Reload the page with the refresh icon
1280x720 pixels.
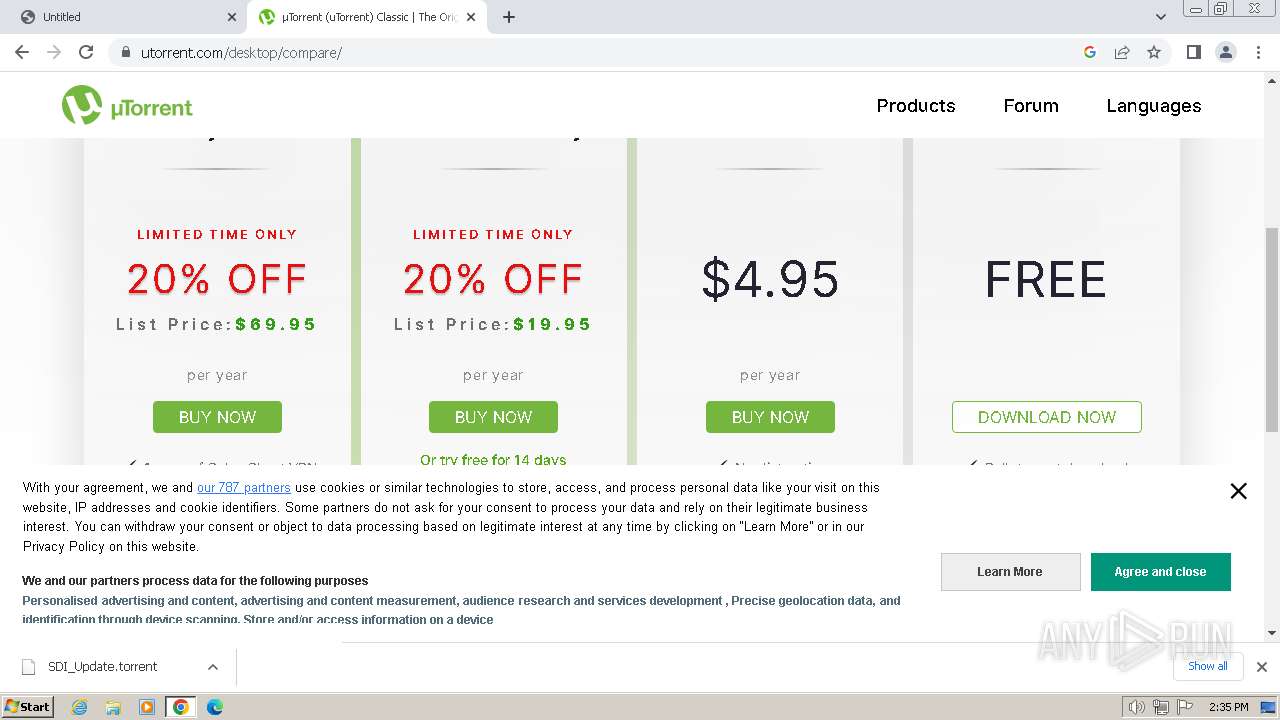point(86,52)
